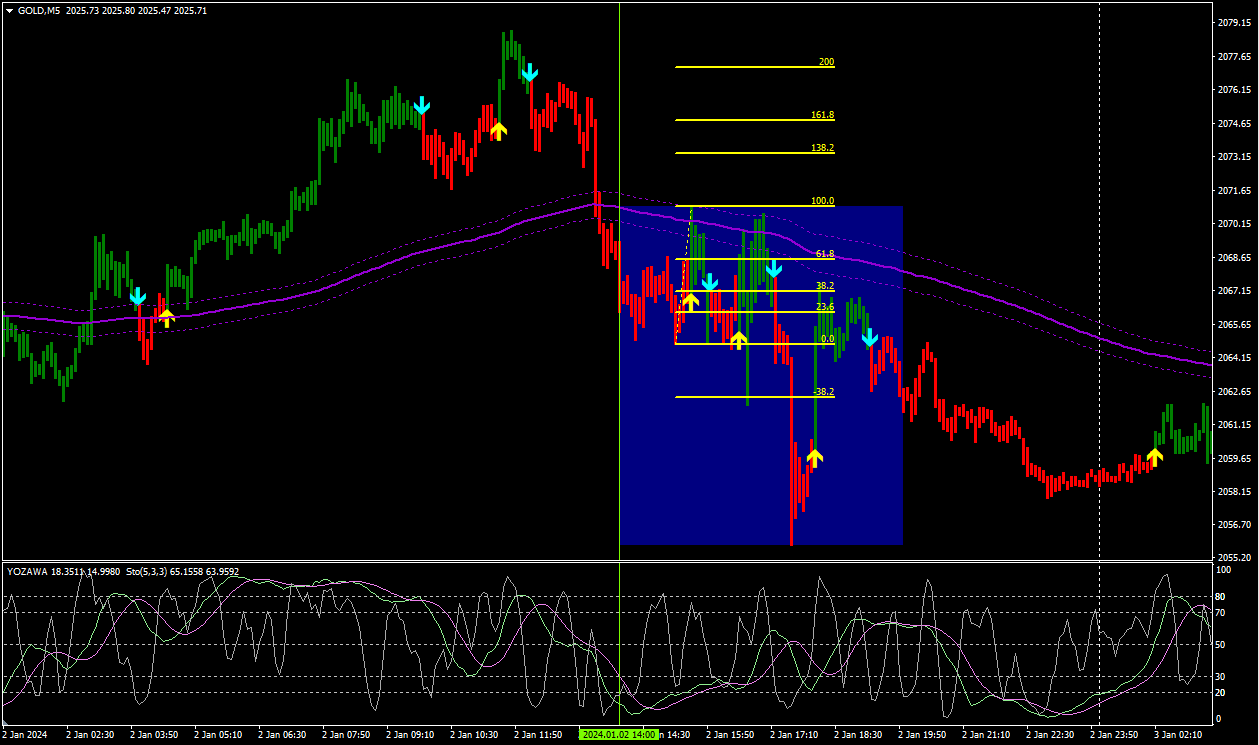The image size is (1259, 745).
Task: Select the cyan down arrow at chart's highest peak
Action: (529, 72)
